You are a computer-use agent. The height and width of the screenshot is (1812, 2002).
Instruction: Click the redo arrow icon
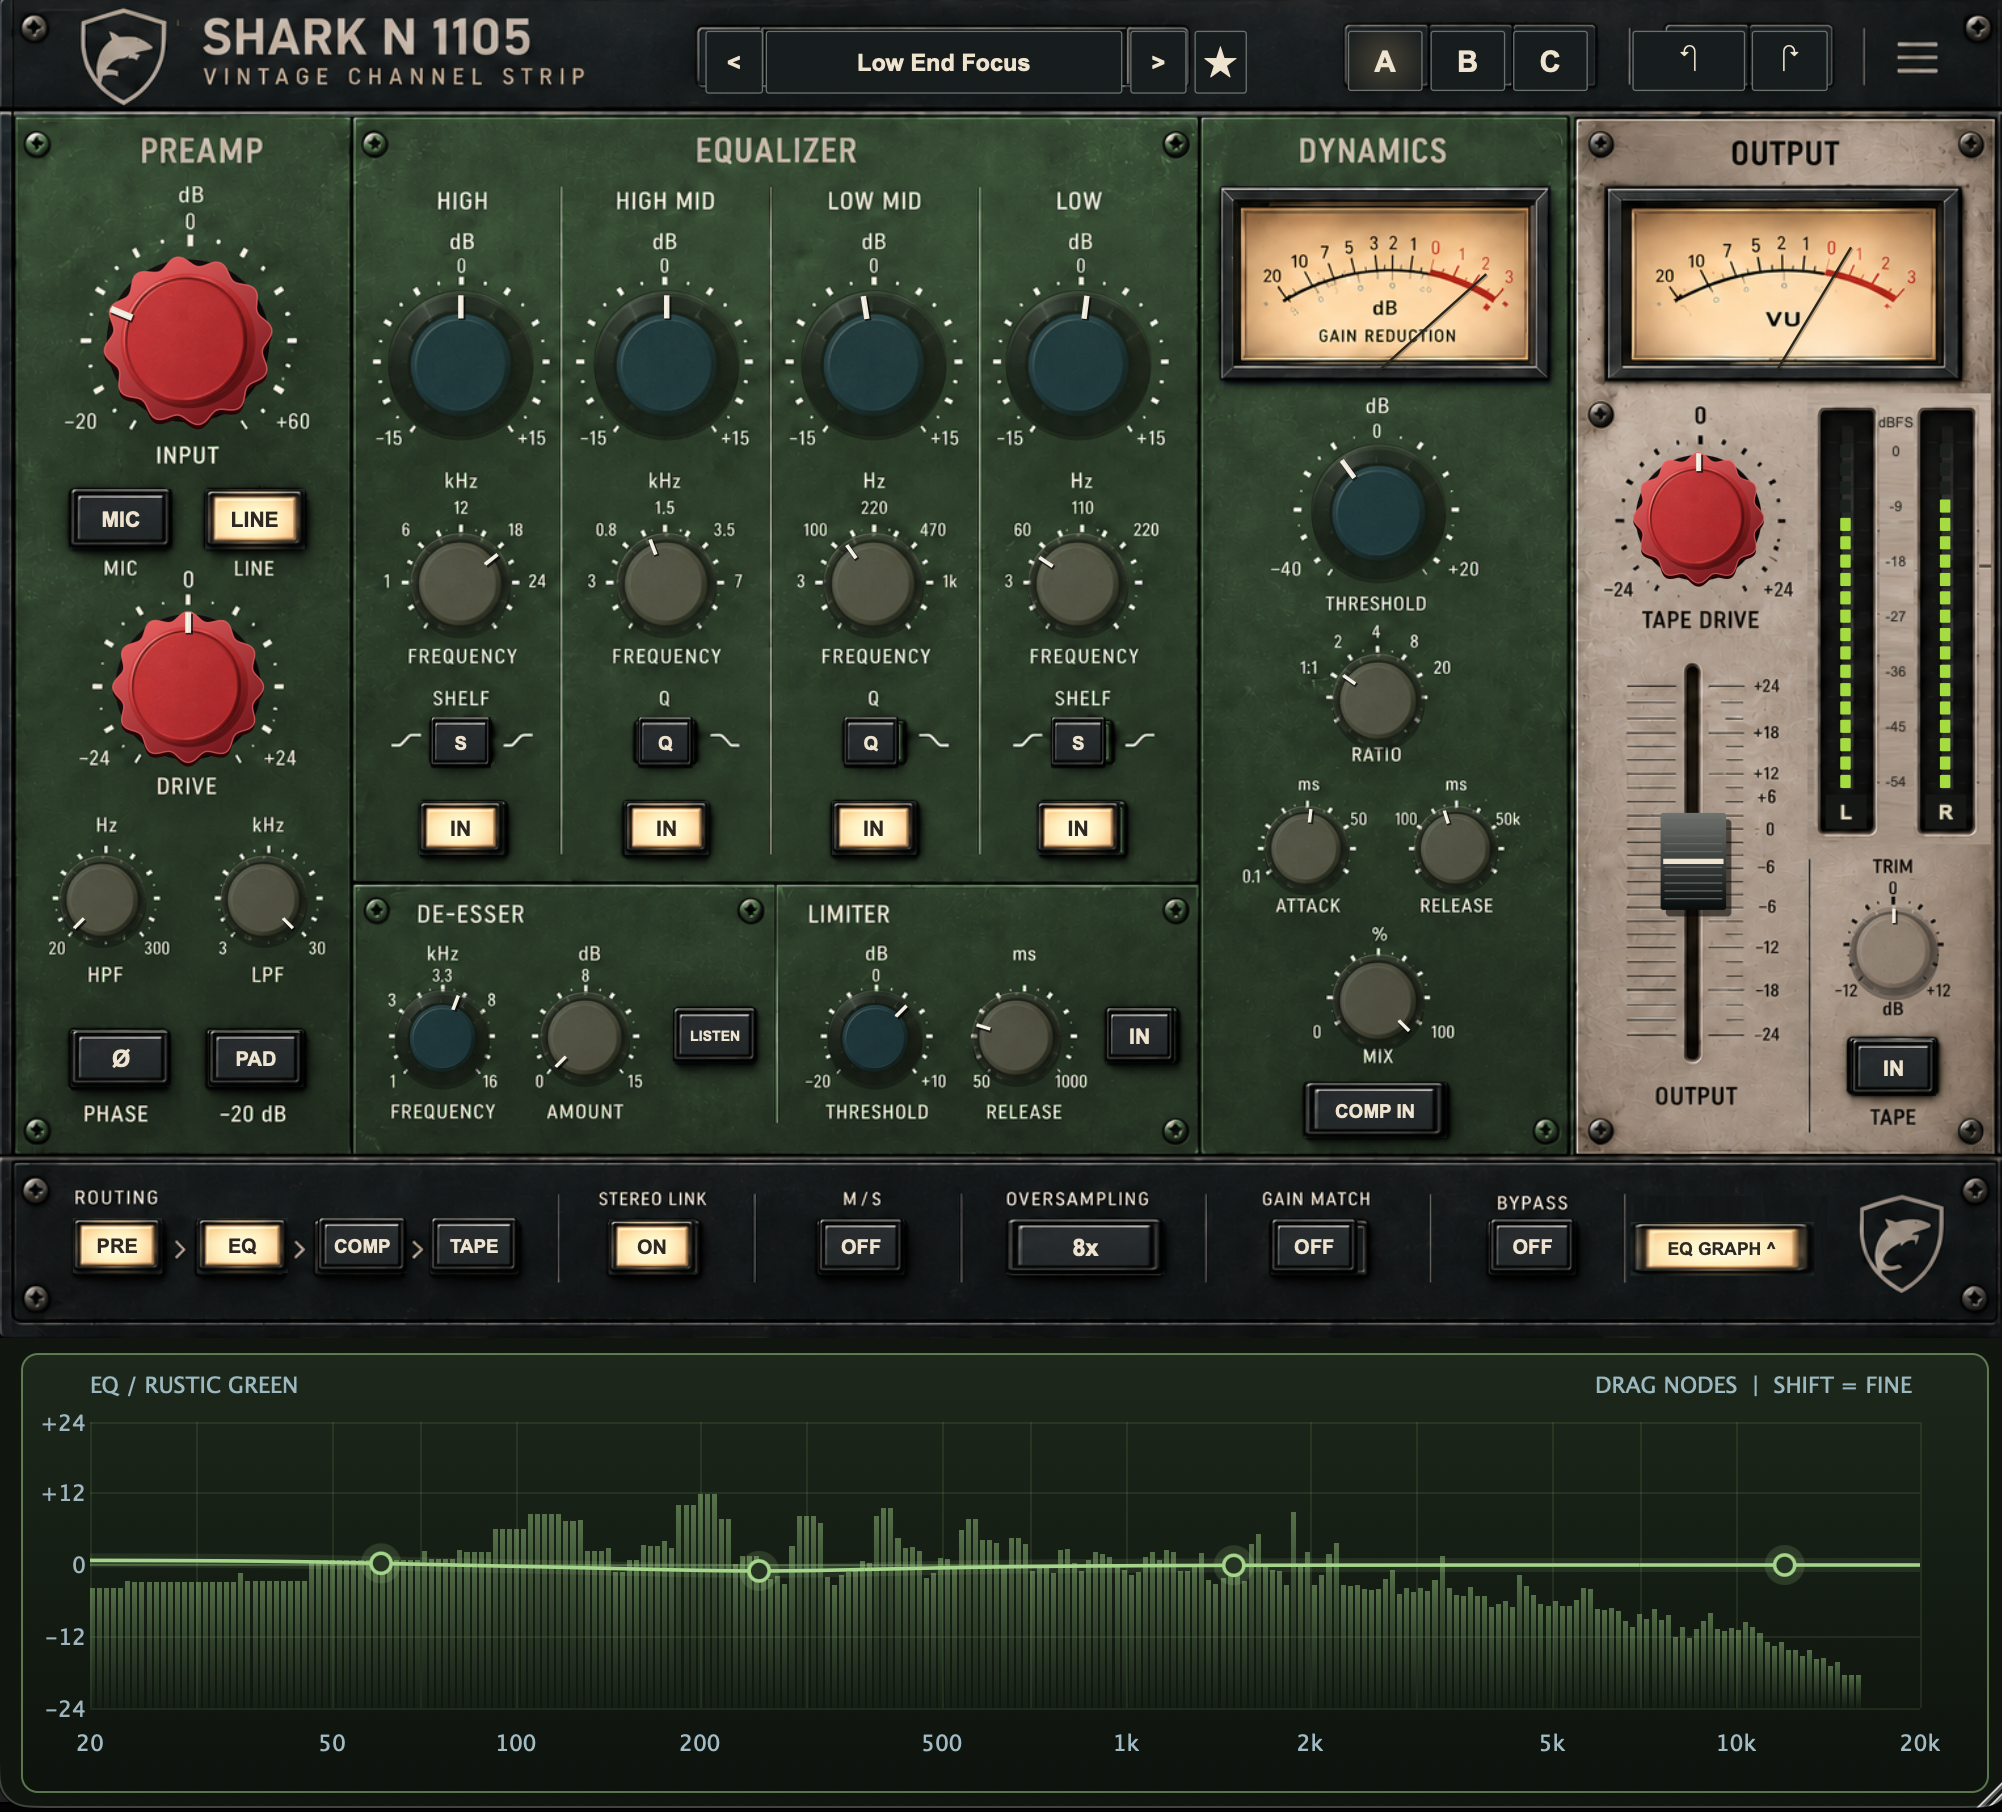(x=1790, y=60)
